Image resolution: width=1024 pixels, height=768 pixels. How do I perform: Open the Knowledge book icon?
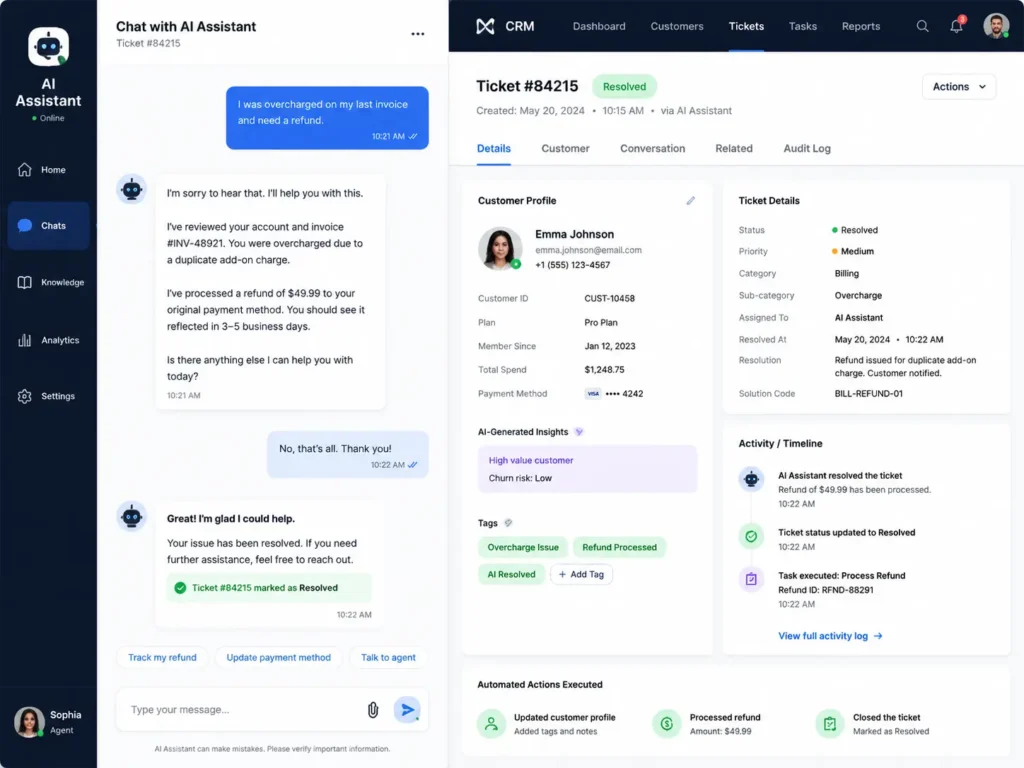24,283
